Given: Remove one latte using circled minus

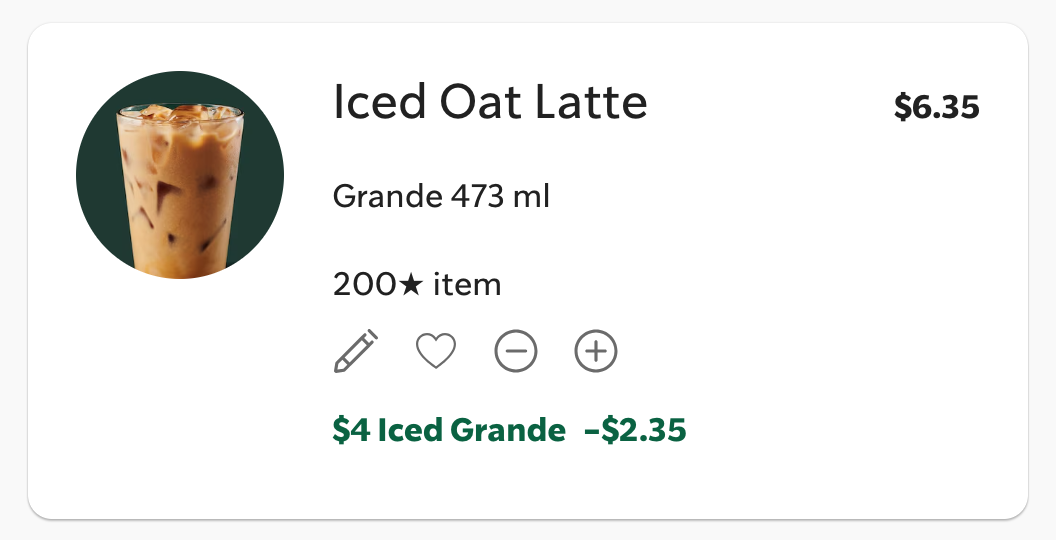Looking at the screenshot, I should coord(516,351).
